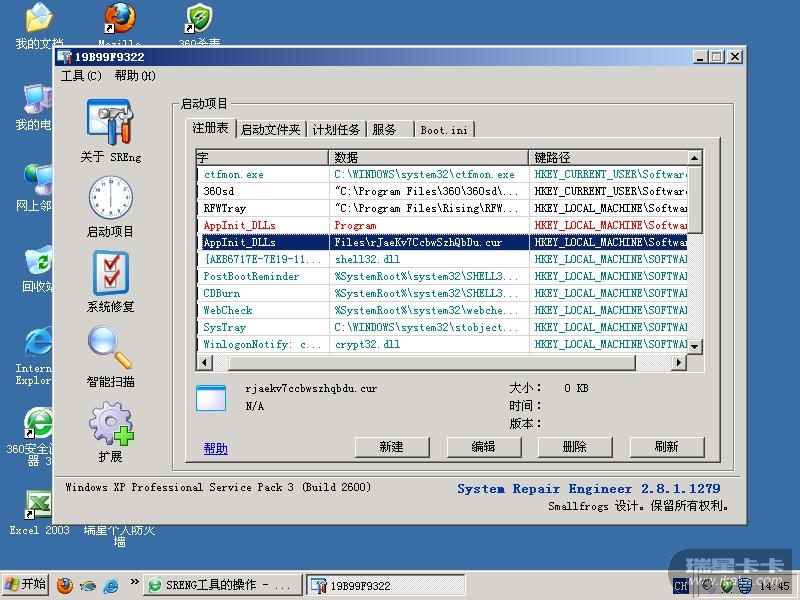This screenshot has width=800, height=600.
Task: Open the 360杀毒 desktop shortcut
Action: tap(199, 18)
